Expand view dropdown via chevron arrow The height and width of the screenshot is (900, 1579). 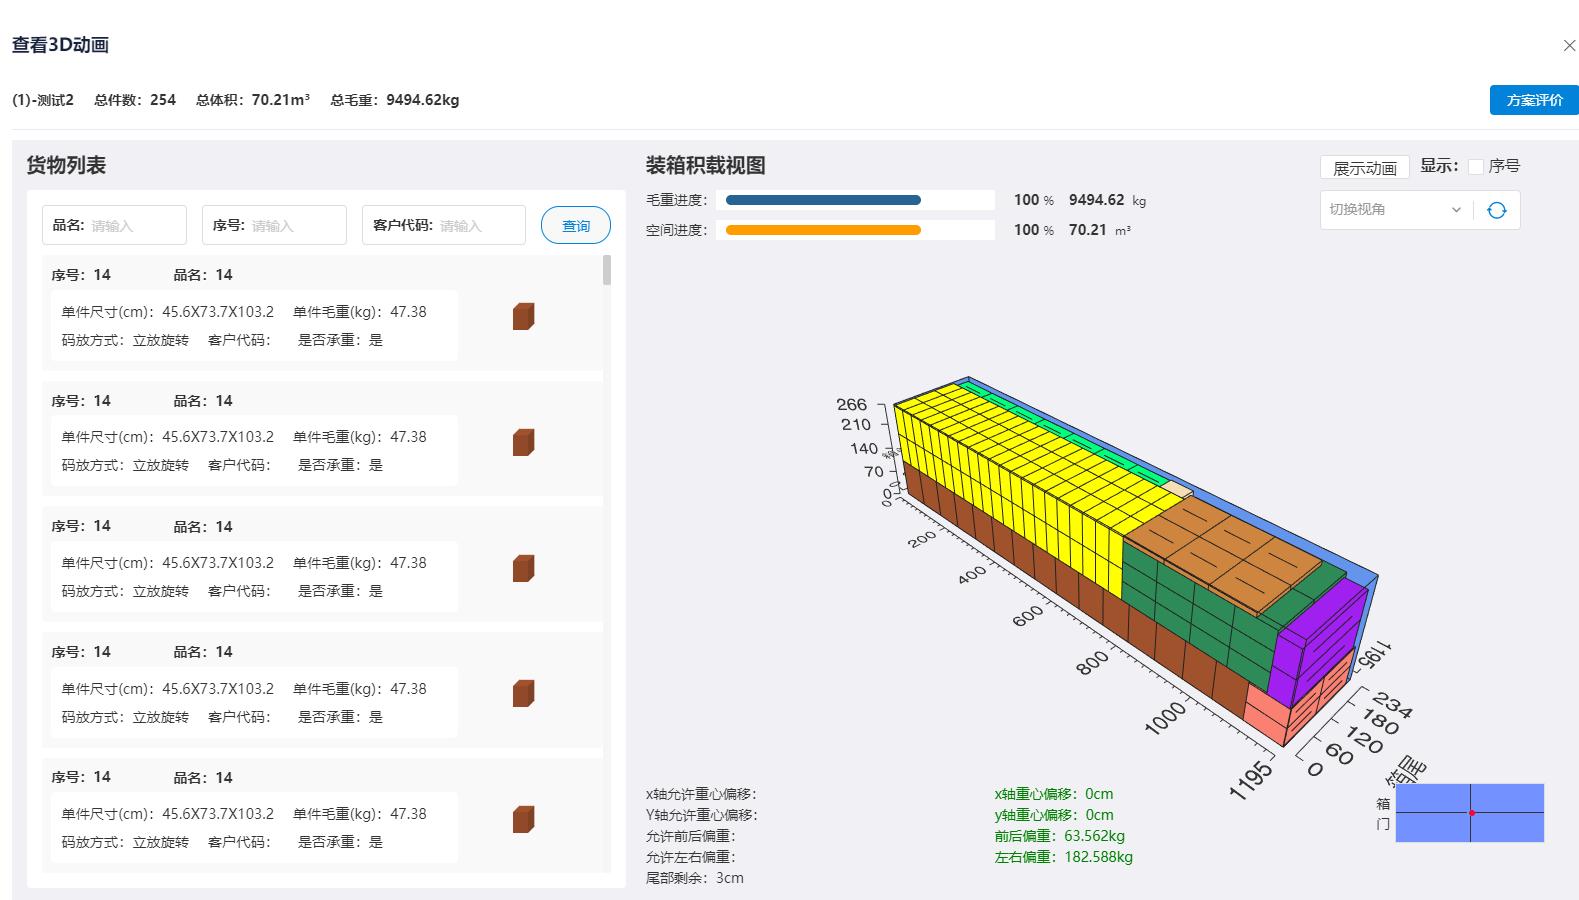1456,210
